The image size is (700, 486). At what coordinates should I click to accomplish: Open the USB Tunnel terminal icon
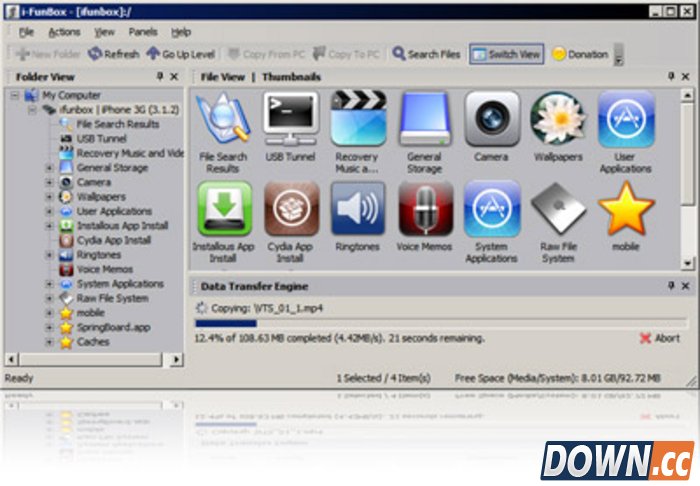pyautogui.click(x=290, y=120)
